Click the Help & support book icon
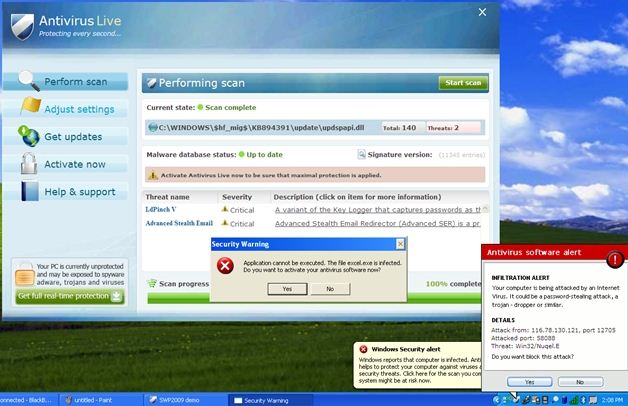The image size is (628, 406). [x=30, y=191]
